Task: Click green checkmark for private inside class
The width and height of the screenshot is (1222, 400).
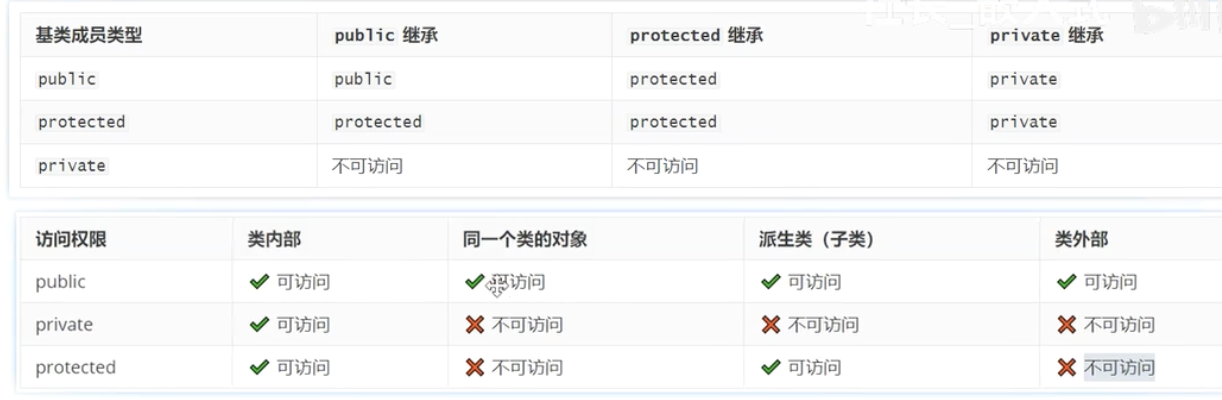Action: [259, 325]
